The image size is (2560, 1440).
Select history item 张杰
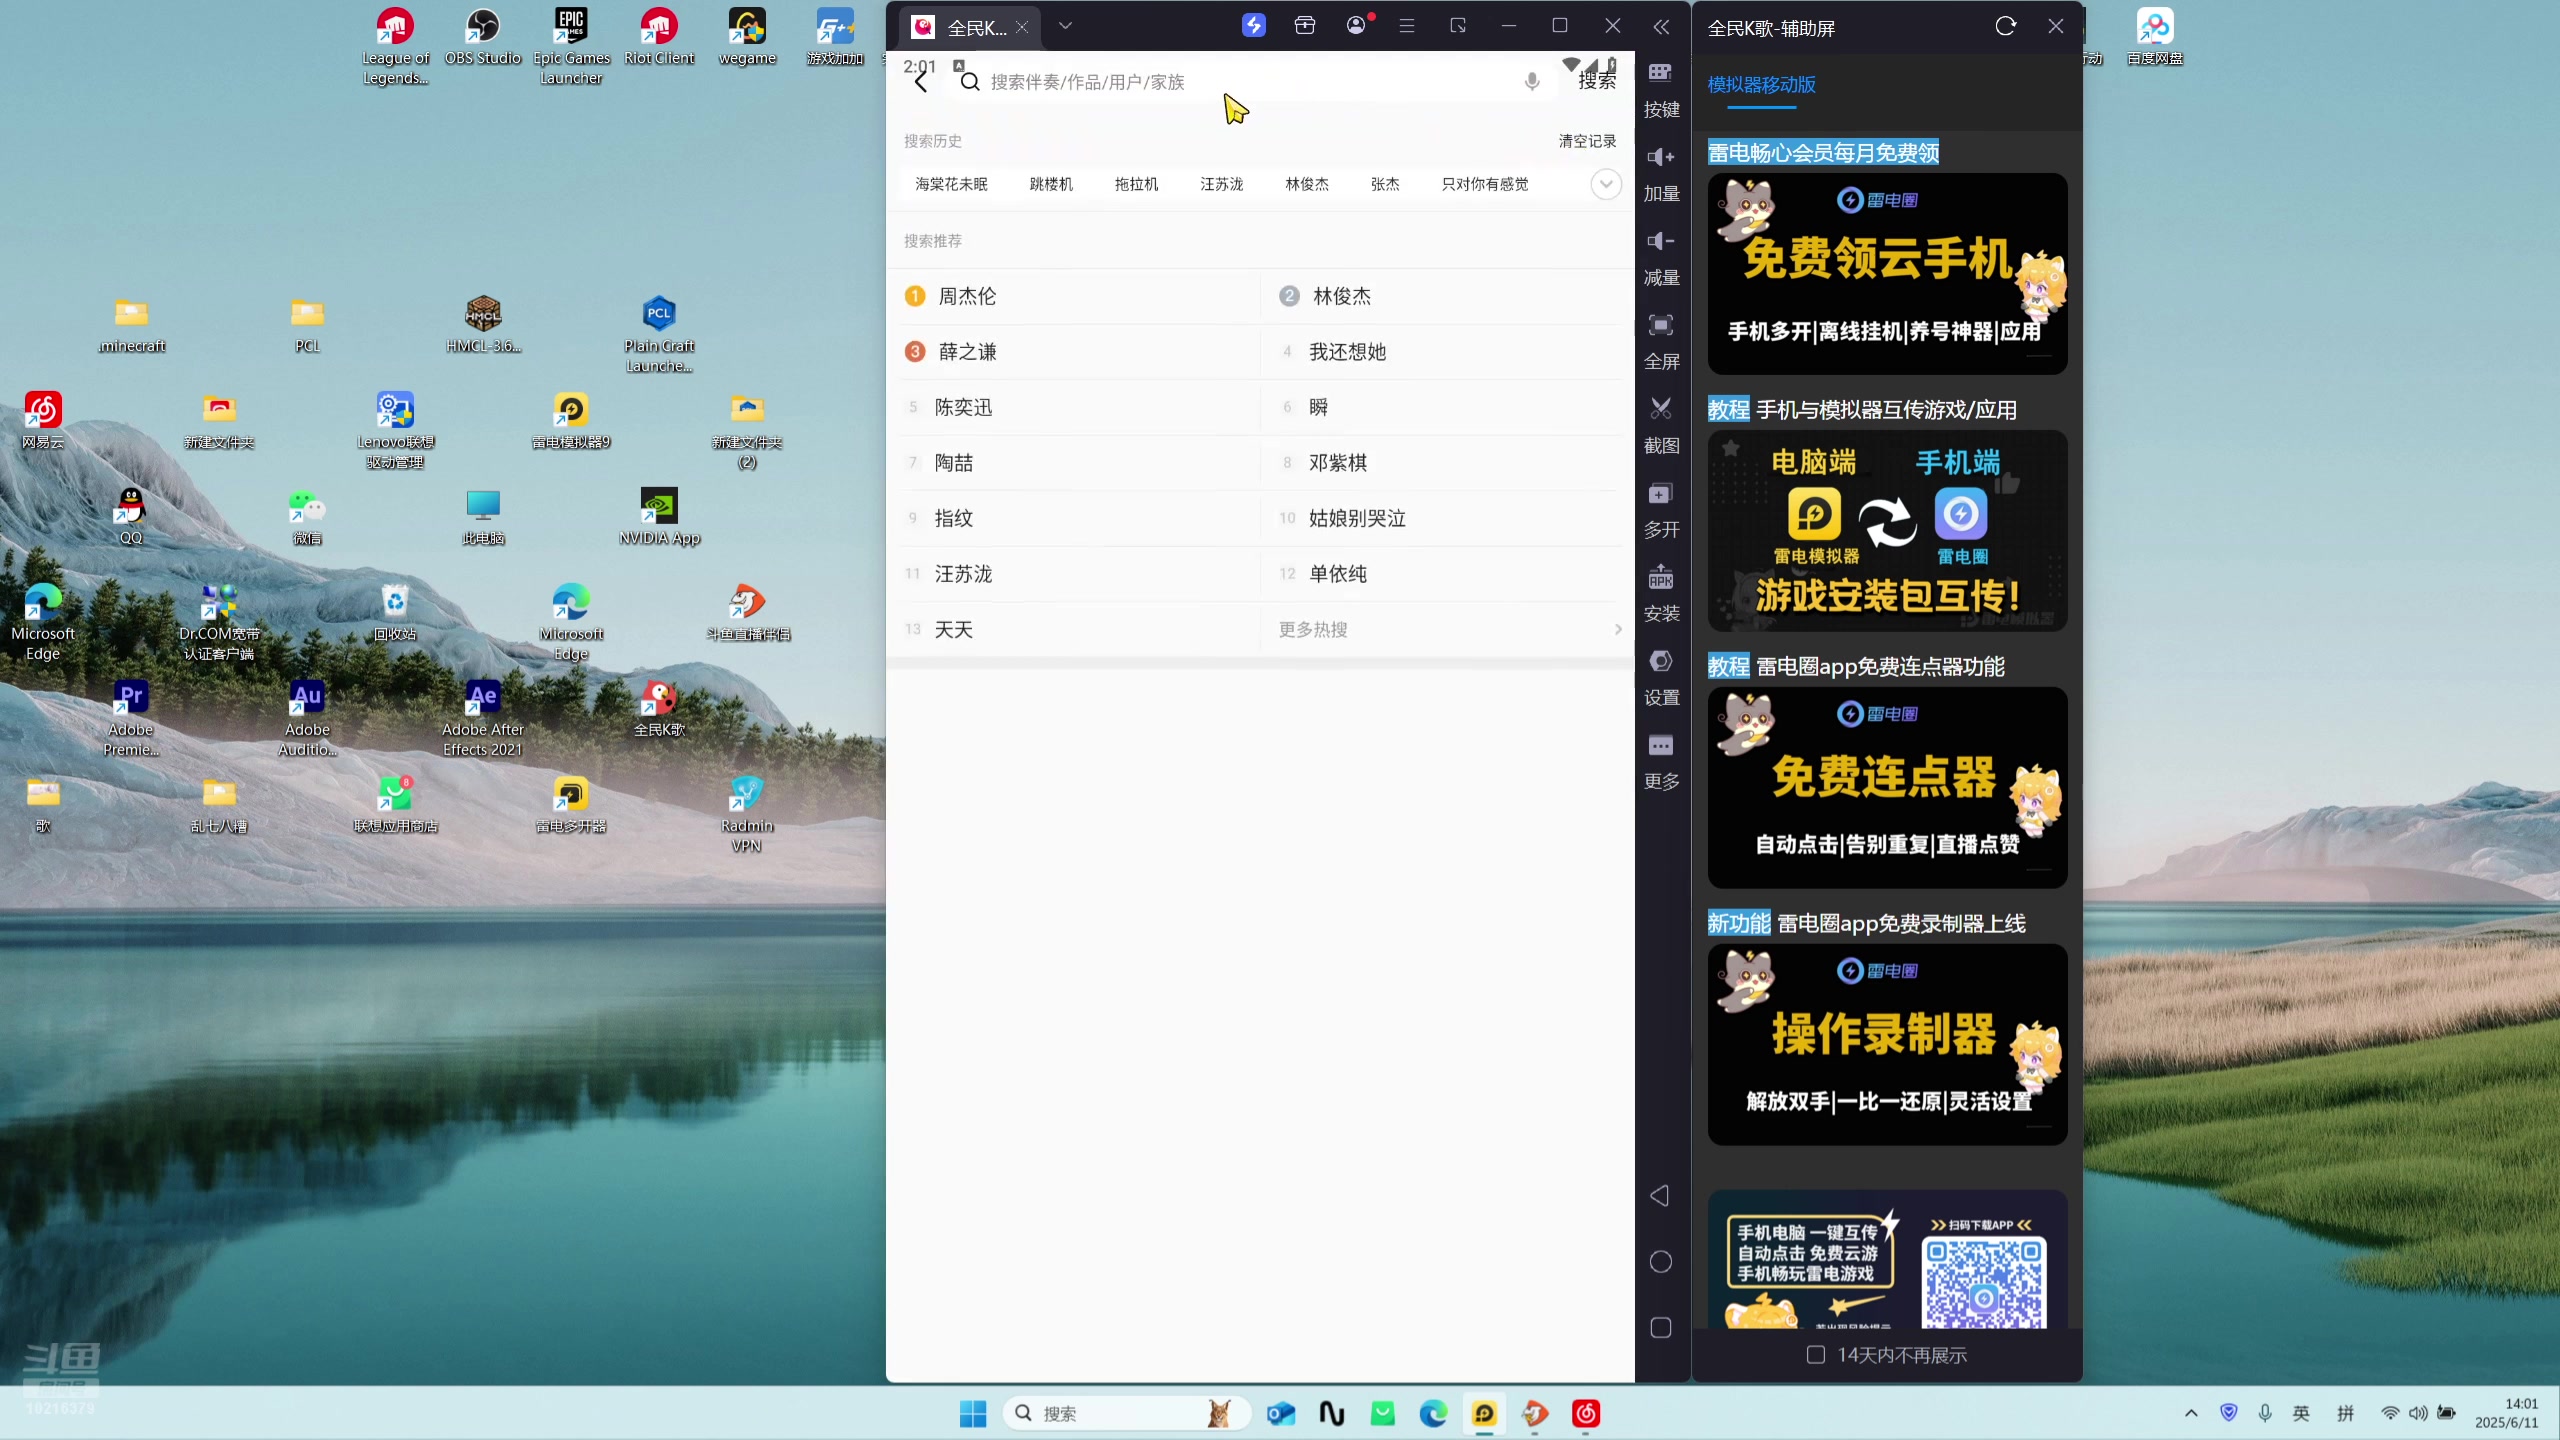(1385, 184)
